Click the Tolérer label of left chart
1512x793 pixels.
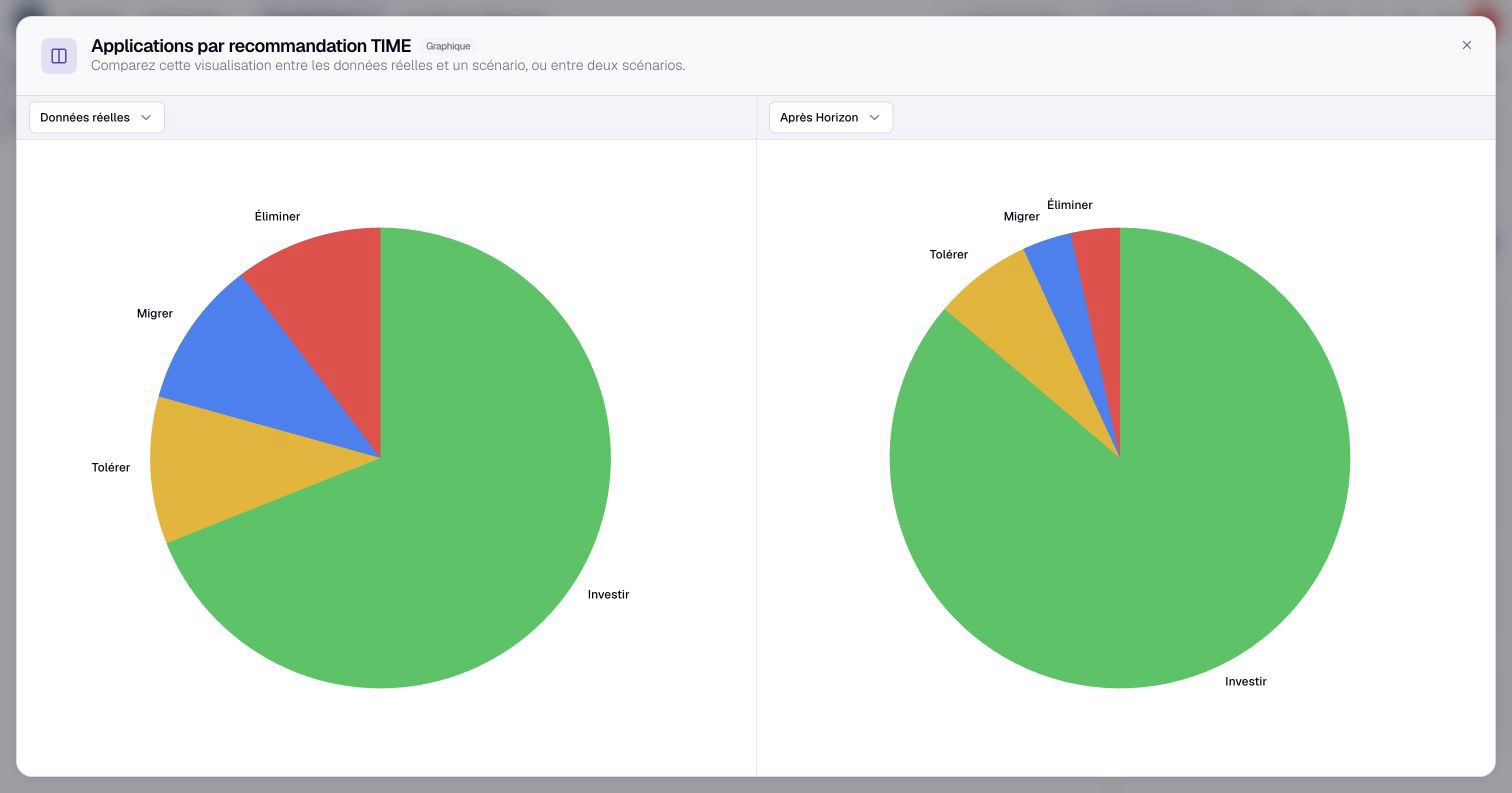pos(111,467)
